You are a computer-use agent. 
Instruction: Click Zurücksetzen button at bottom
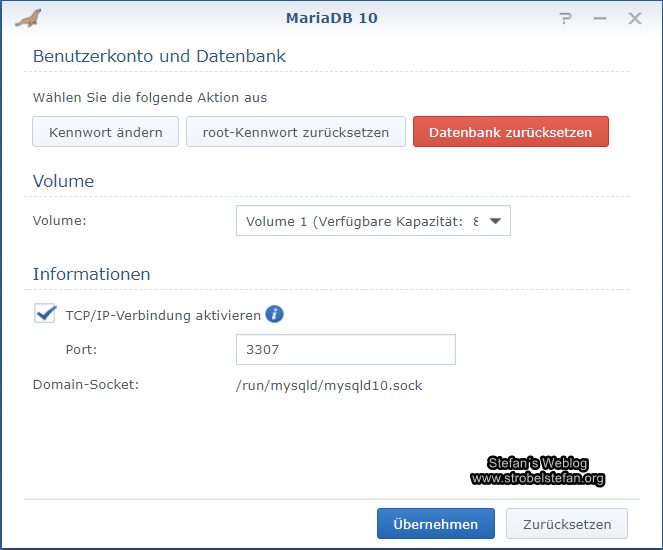pyautogui.click(x=567, y=524)
